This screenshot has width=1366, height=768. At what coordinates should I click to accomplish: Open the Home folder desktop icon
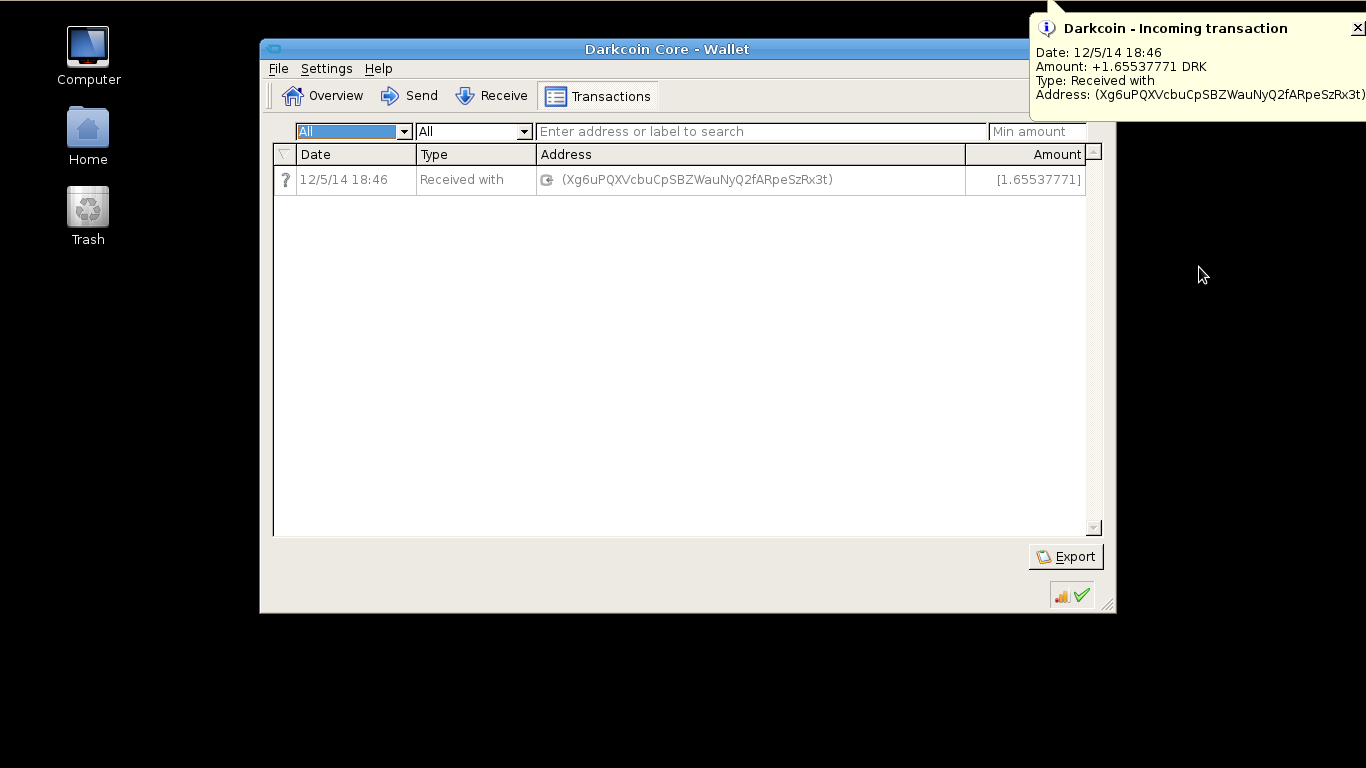tap(88, 137)
